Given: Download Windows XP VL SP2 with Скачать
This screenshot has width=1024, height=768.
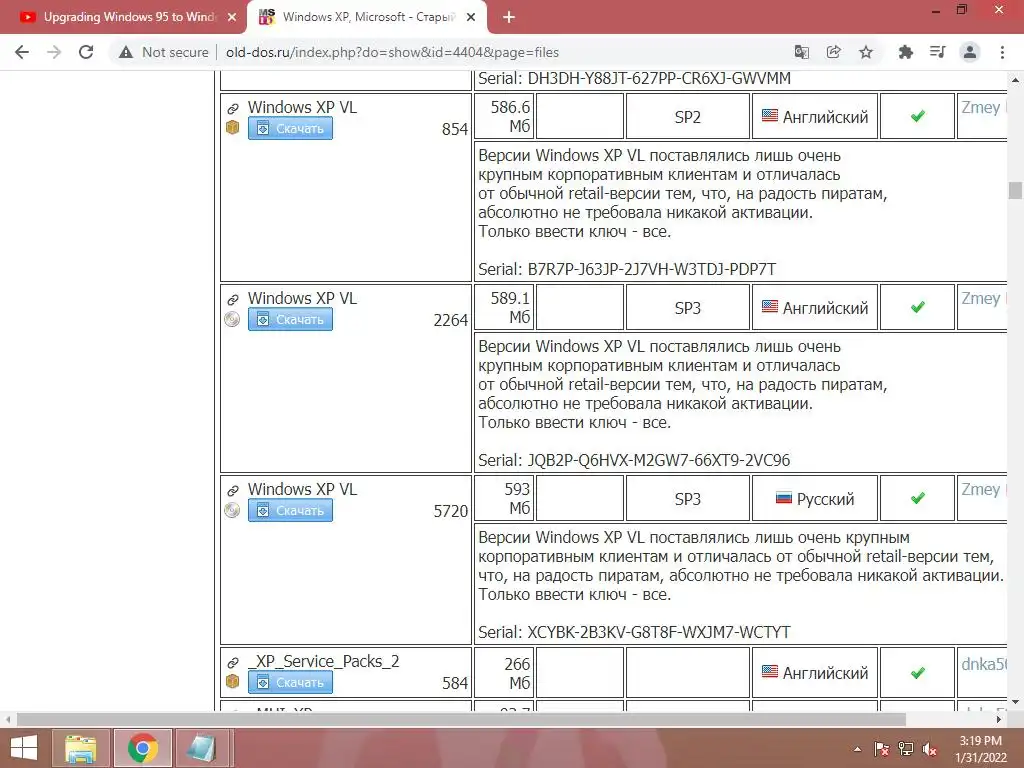Looking at the screenshot, I should click(x=290, y=128).
